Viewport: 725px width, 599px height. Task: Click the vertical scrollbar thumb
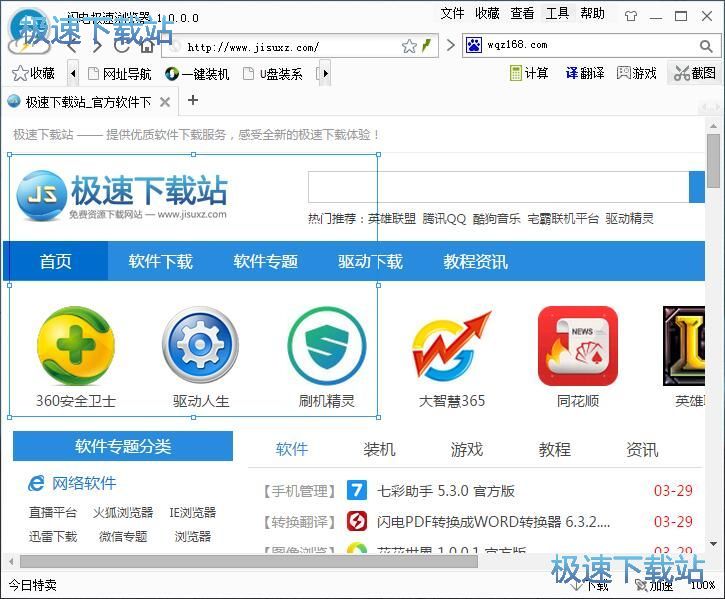click(x=713, y=161)
